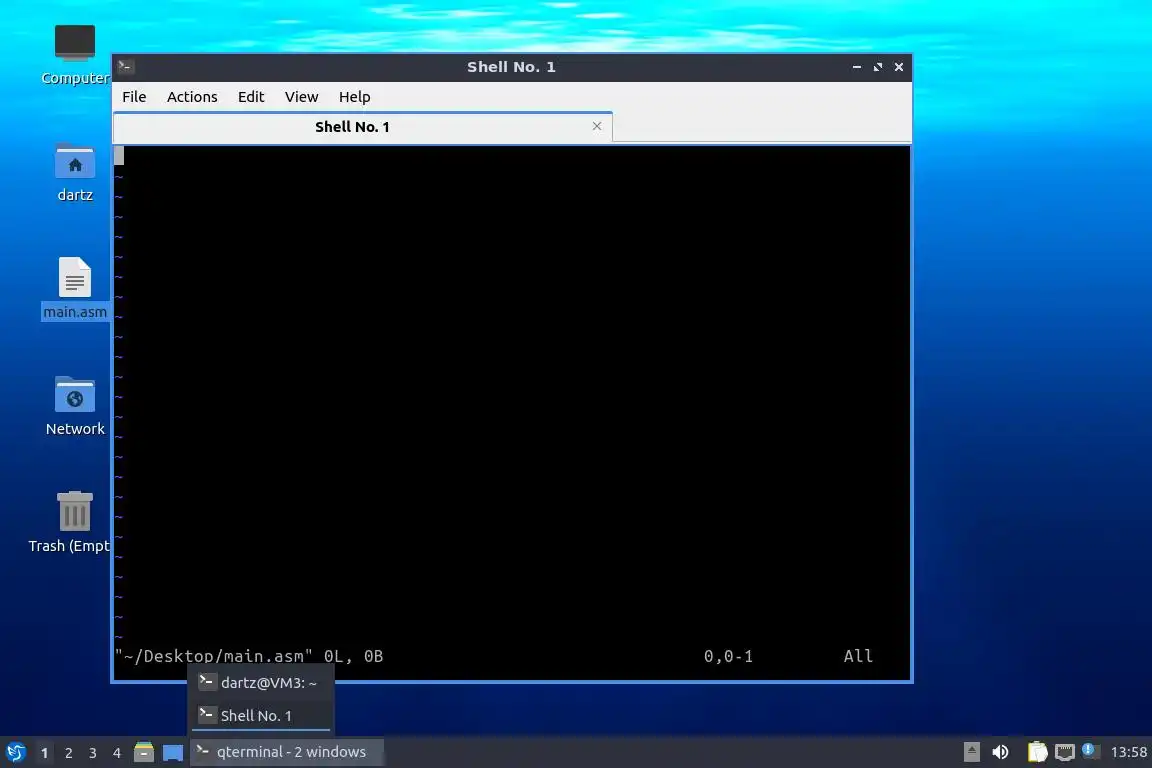The height and width of the screenshot is (768, 1152).
Task: Select the Network desktop icon
Action: [75, 406]
